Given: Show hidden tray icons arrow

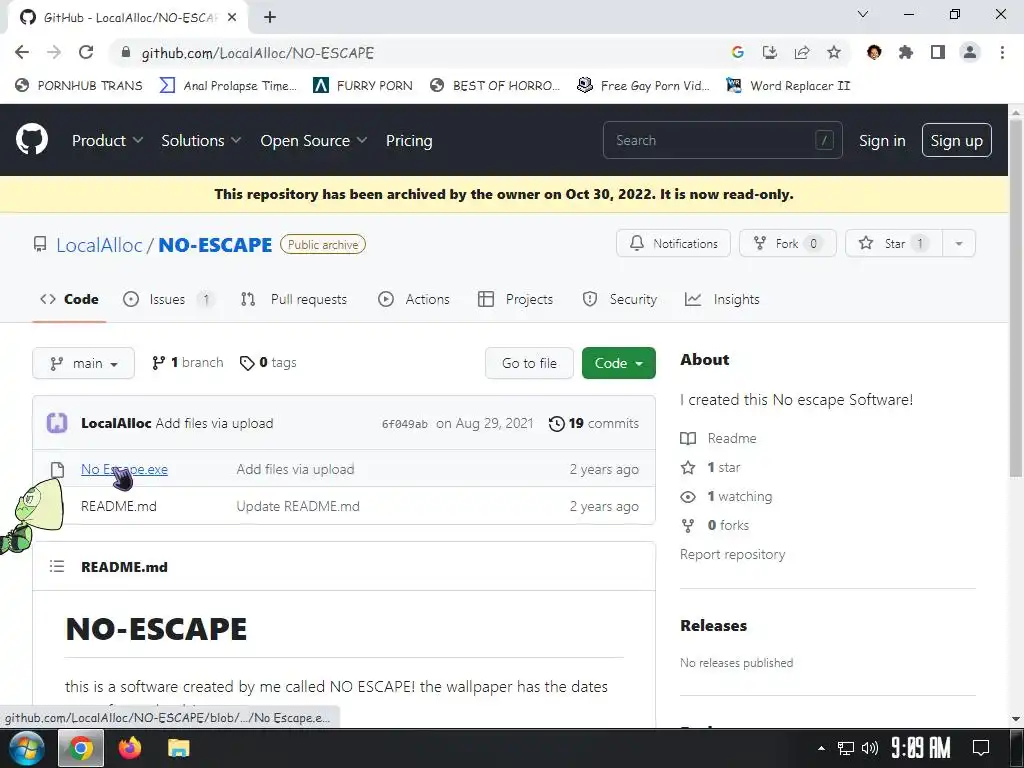Looking at the screenshot, I should click(x=822, y=748).
